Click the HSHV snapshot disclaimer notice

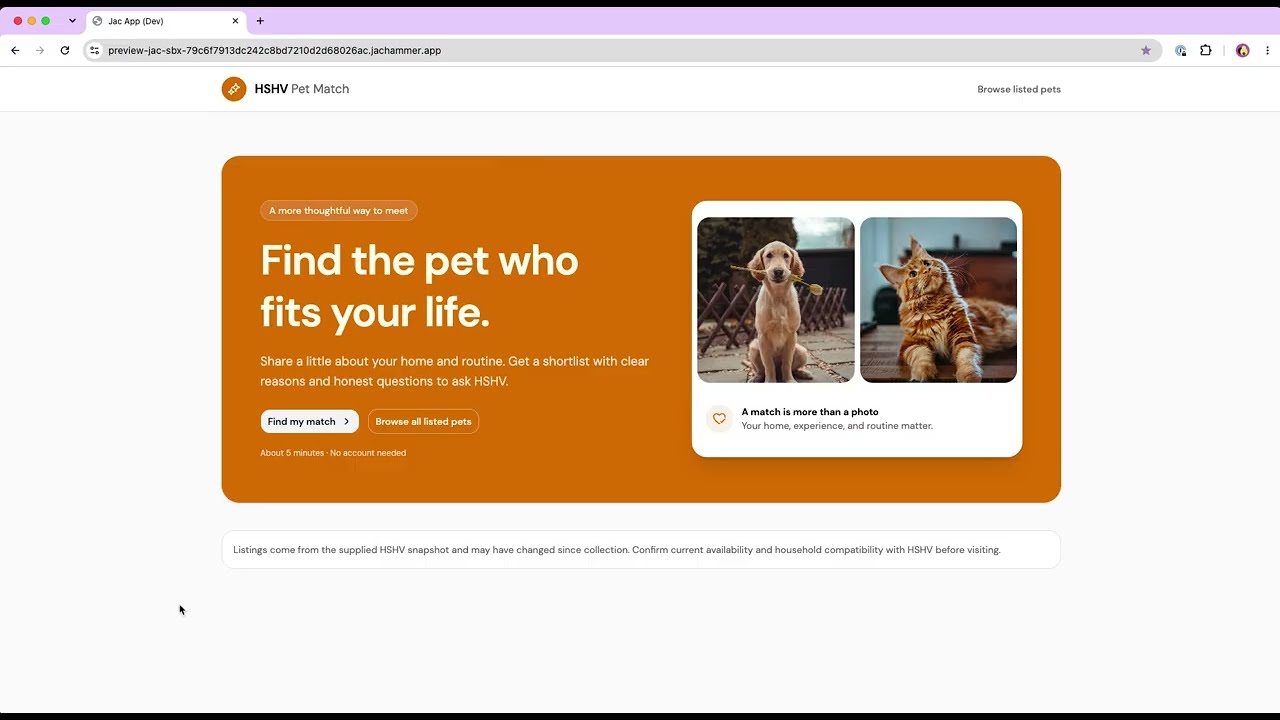(x=641, y=550)
